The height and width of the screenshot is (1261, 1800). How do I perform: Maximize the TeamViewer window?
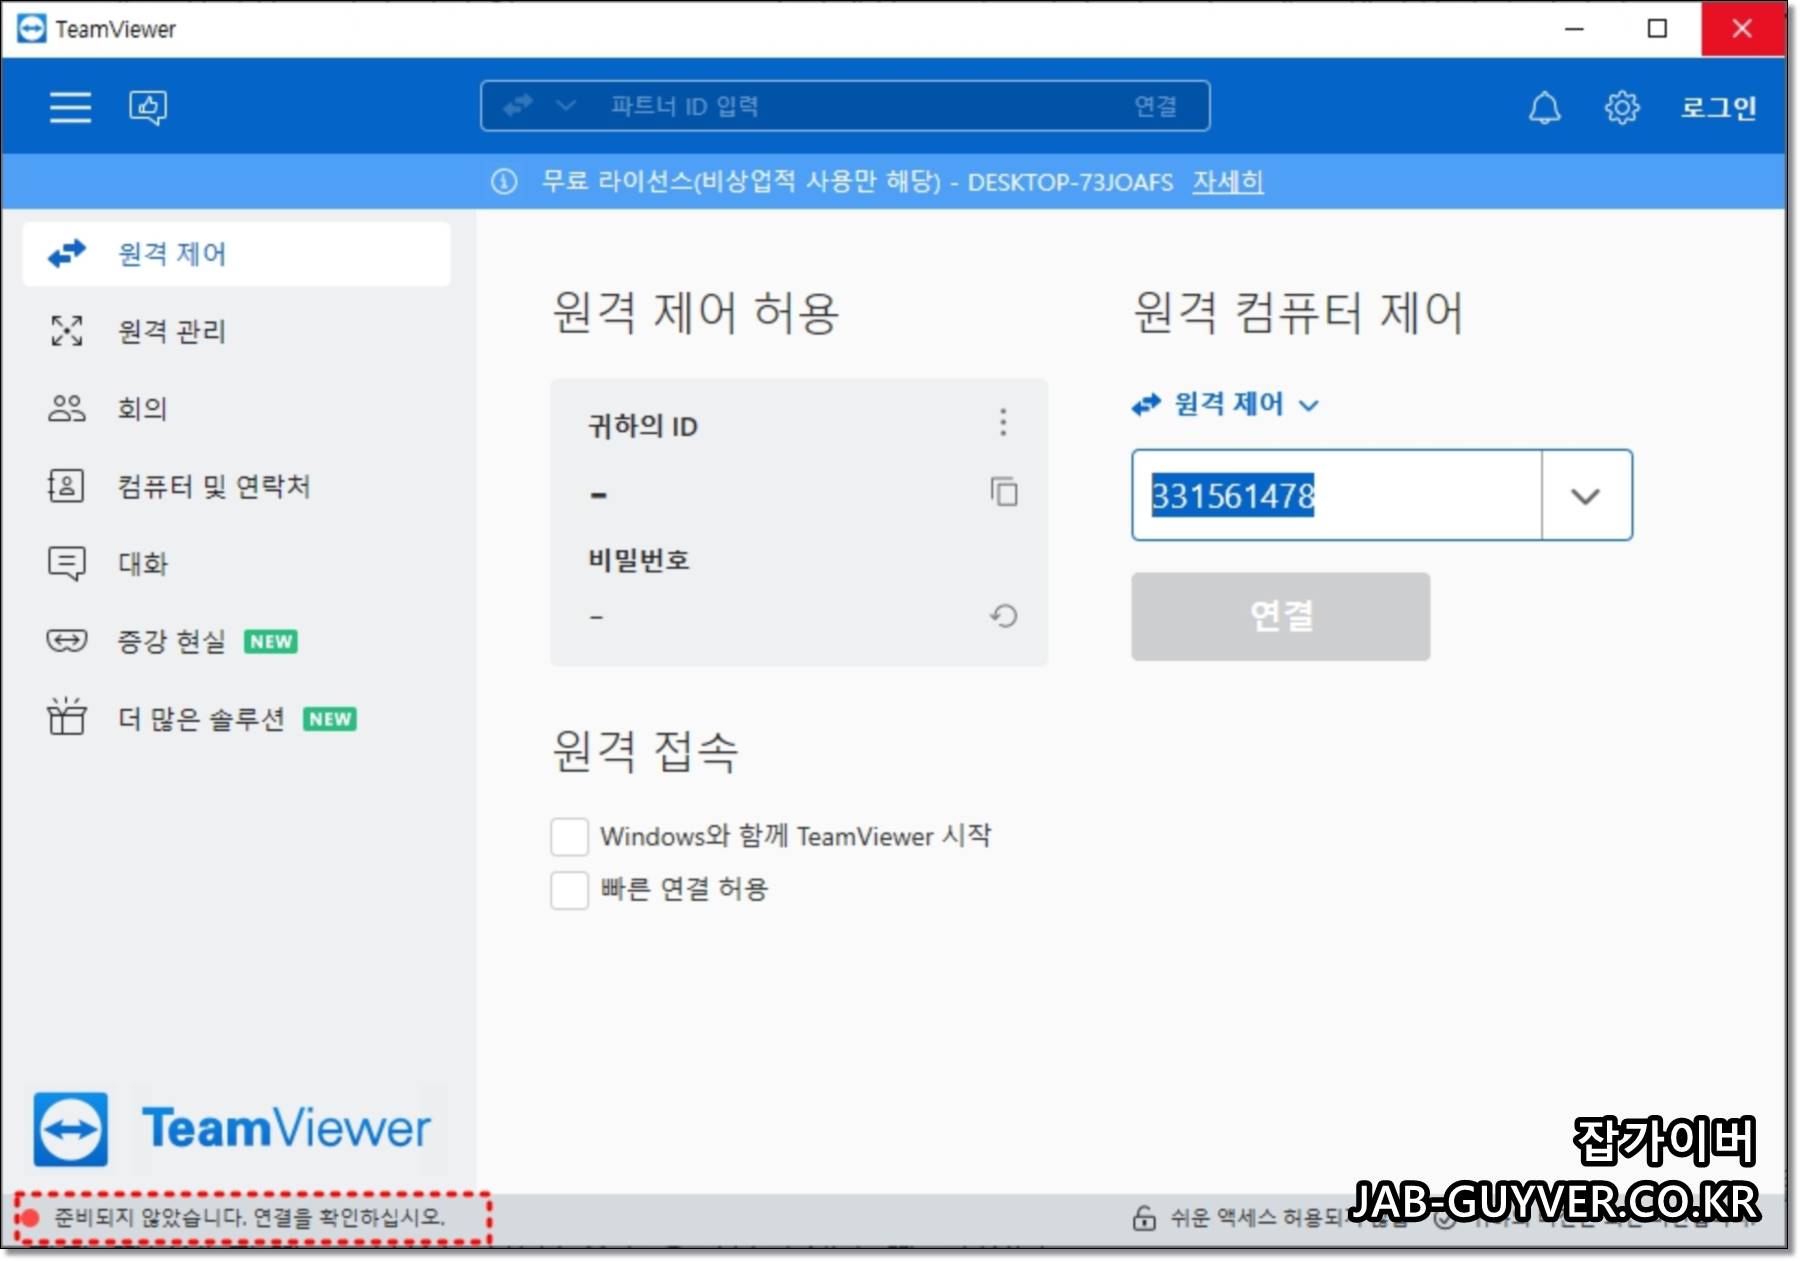1657,29
